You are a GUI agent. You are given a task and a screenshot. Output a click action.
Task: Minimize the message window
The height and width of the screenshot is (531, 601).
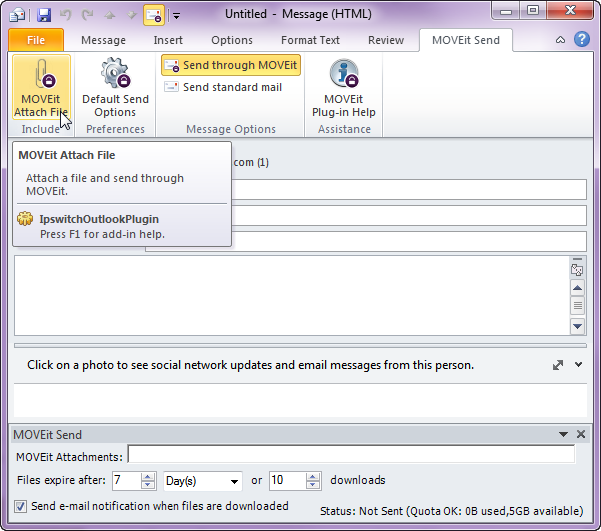tap(506, 12)
